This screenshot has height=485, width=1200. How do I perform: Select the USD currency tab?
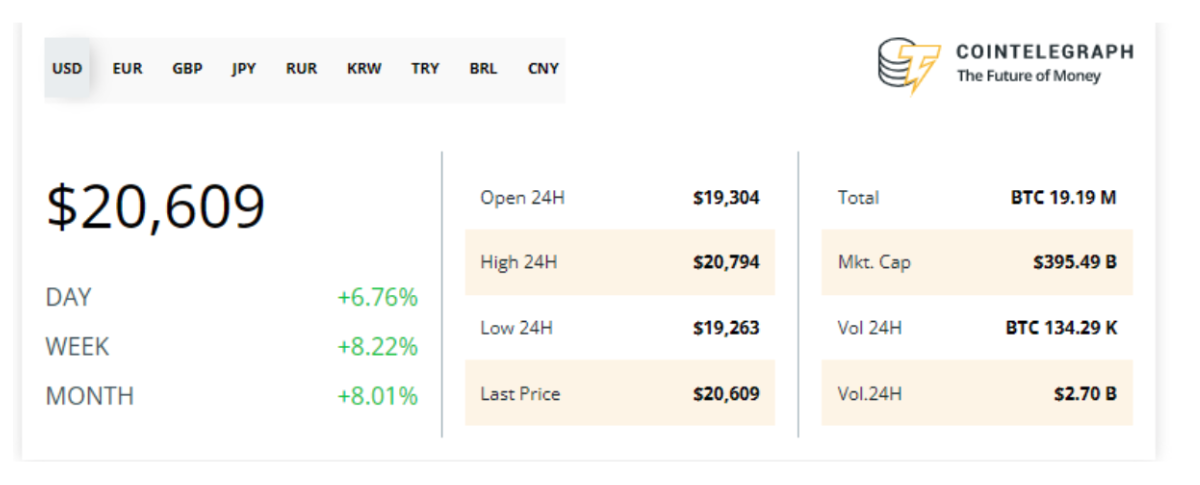pyautogui.click(x=67, y=69)
